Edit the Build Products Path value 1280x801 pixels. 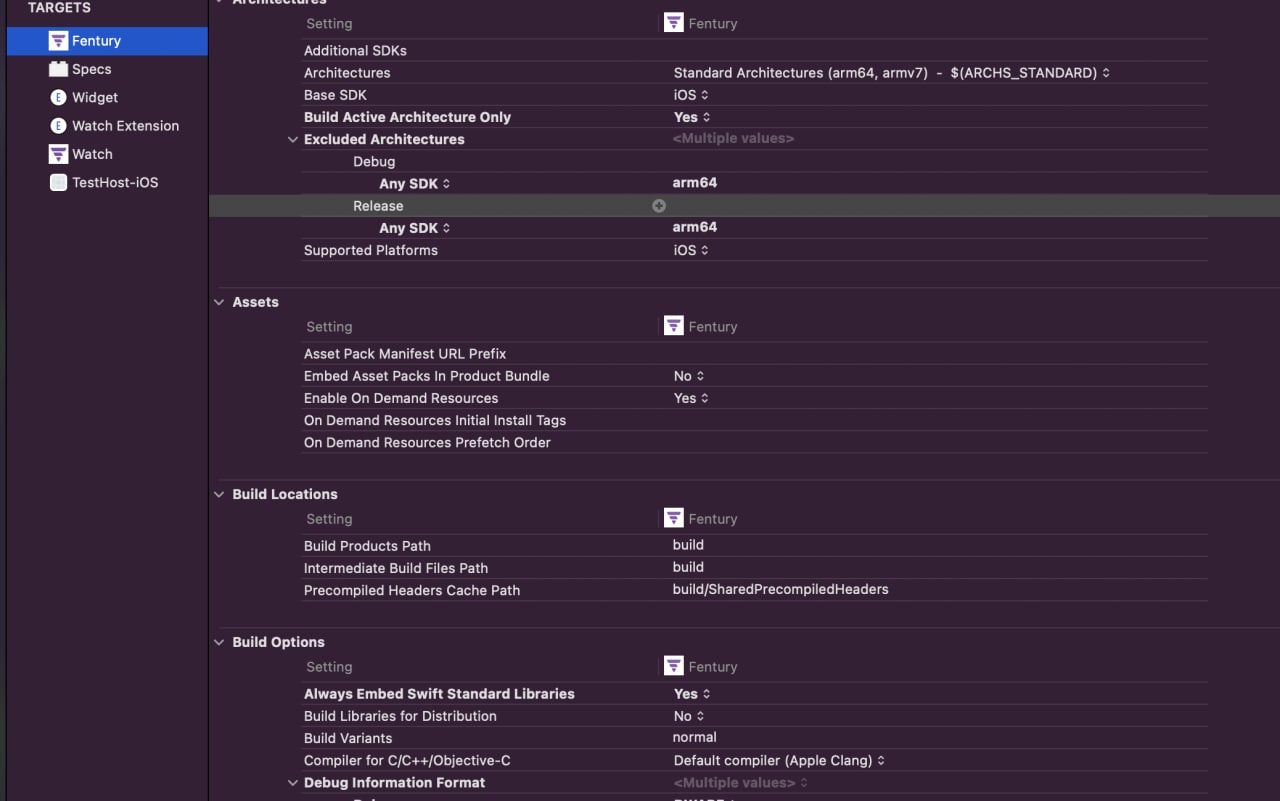[688, 545]
